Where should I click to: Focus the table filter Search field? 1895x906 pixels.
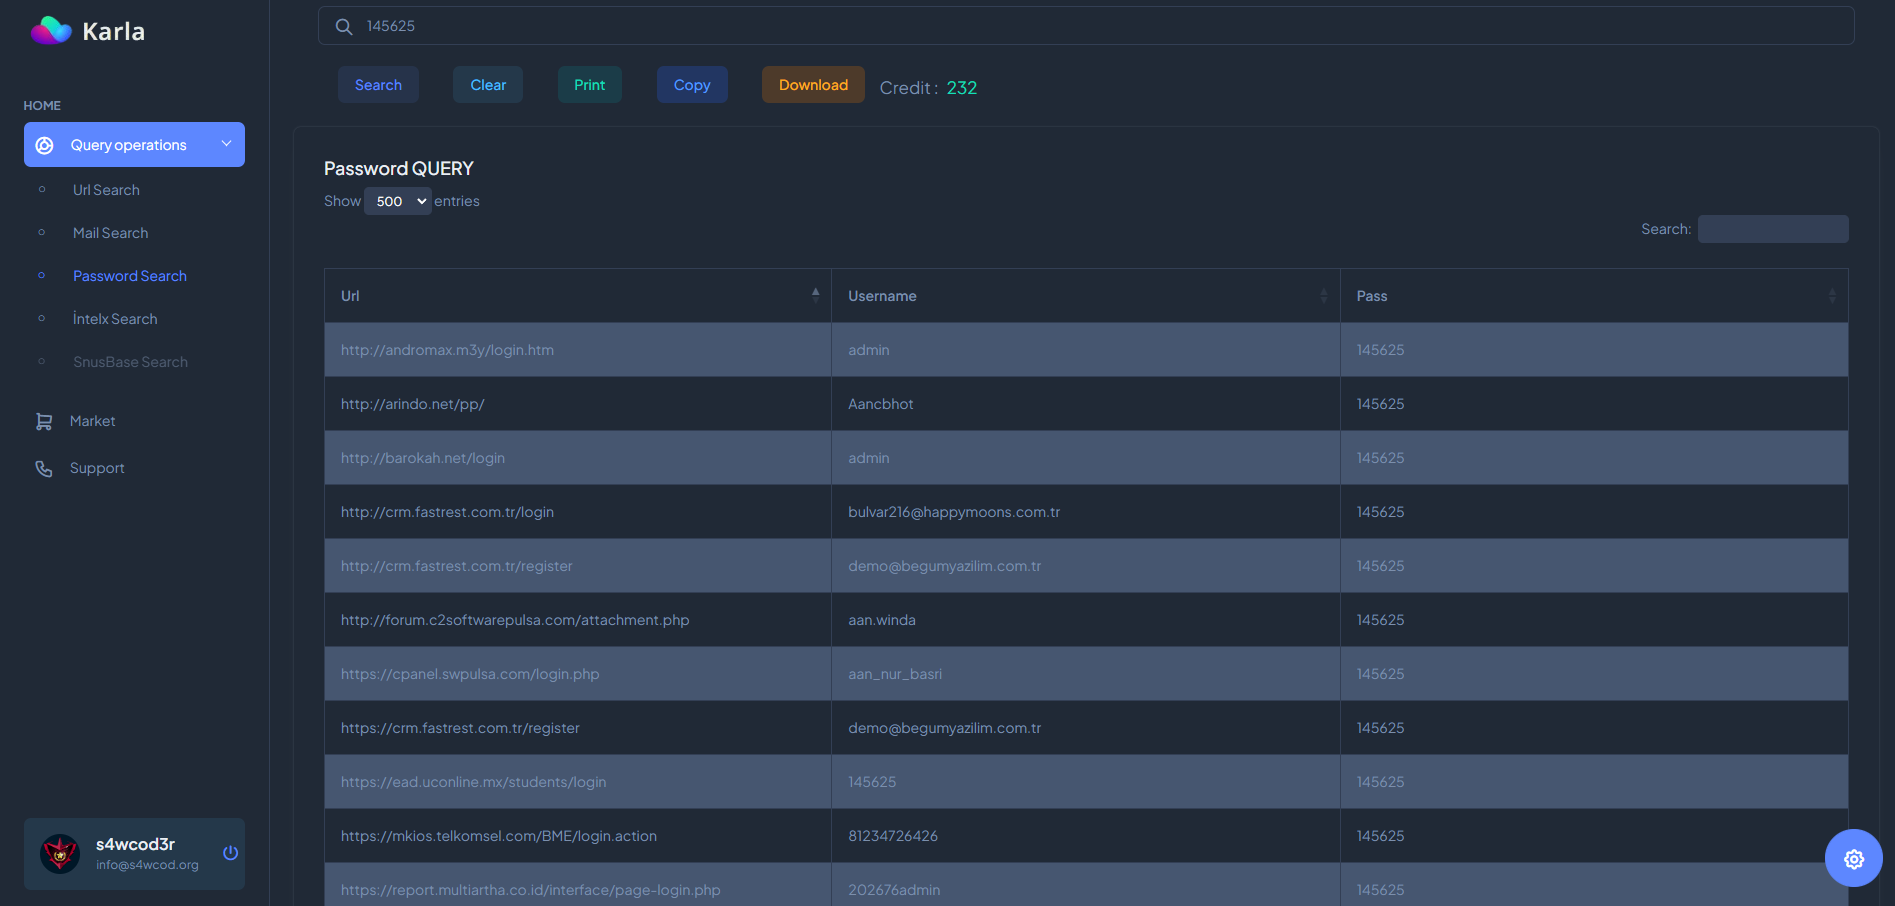tap(1772, 229)
